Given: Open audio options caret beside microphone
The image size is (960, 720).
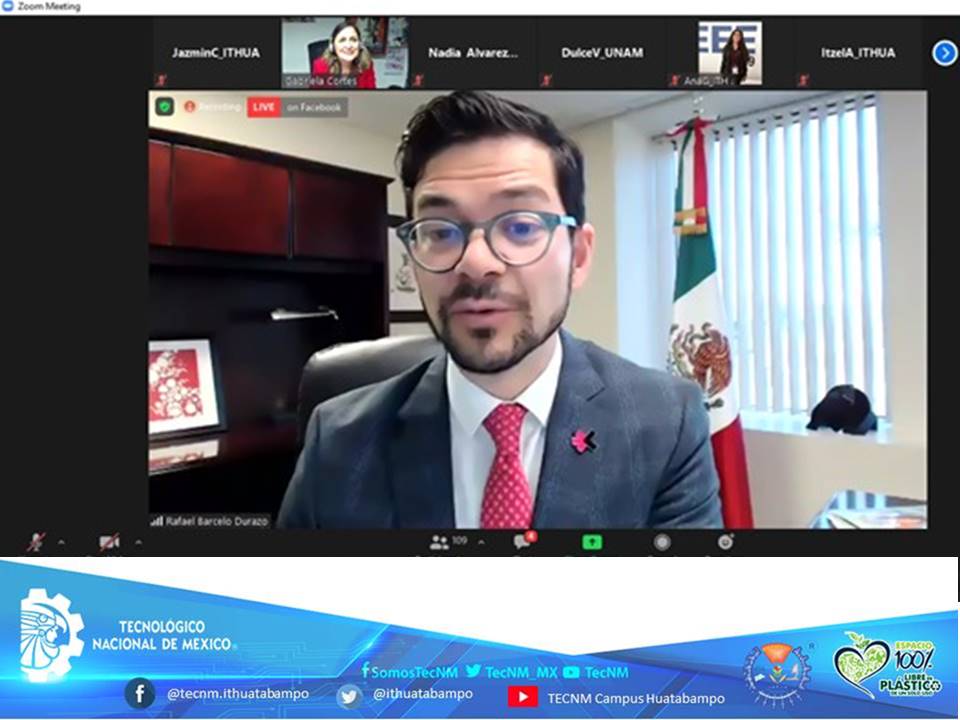Looking at the screenshot, I should 61,542.
